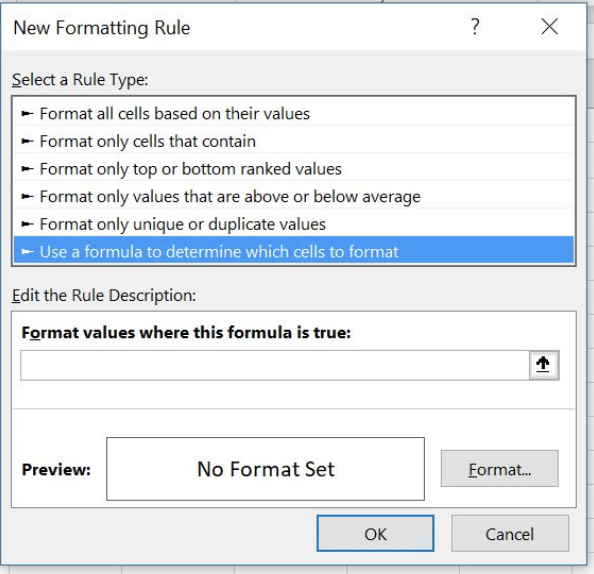The image size is (594, 574).
Task: Click the collapse dialog range selector arrow
Action: tap(544, 365)
